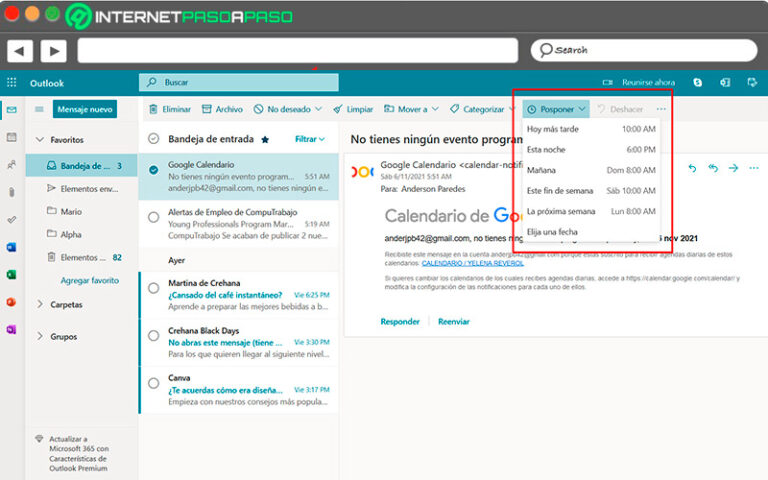Open To Do checkmark icon
Viewport: 768px width, 480px height.
12,220
